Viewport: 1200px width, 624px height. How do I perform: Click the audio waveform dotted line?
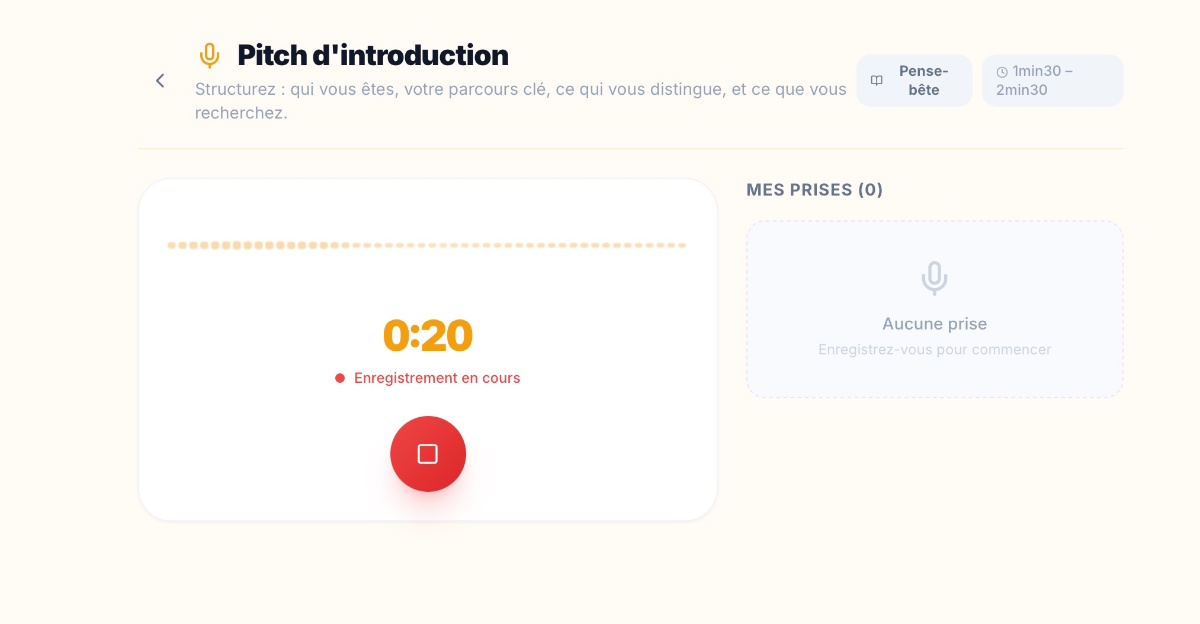pos(427,245)
